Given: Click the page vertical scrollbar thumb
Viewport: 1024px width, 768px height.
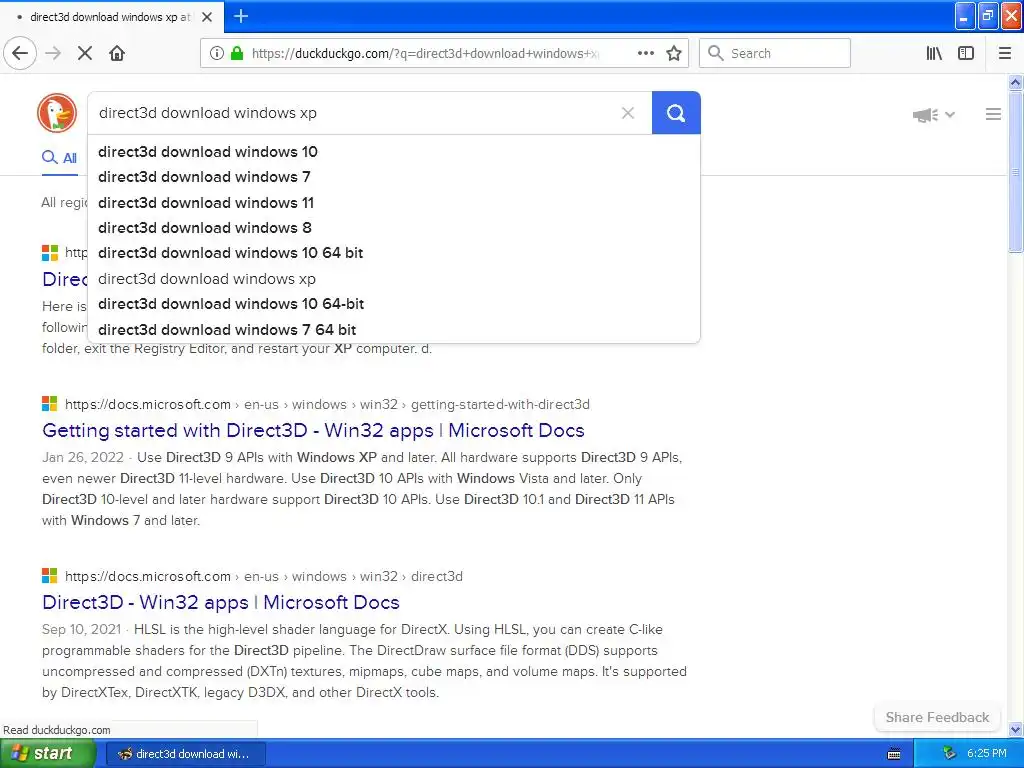Looking at the screenshot, I should [1015, 171].
